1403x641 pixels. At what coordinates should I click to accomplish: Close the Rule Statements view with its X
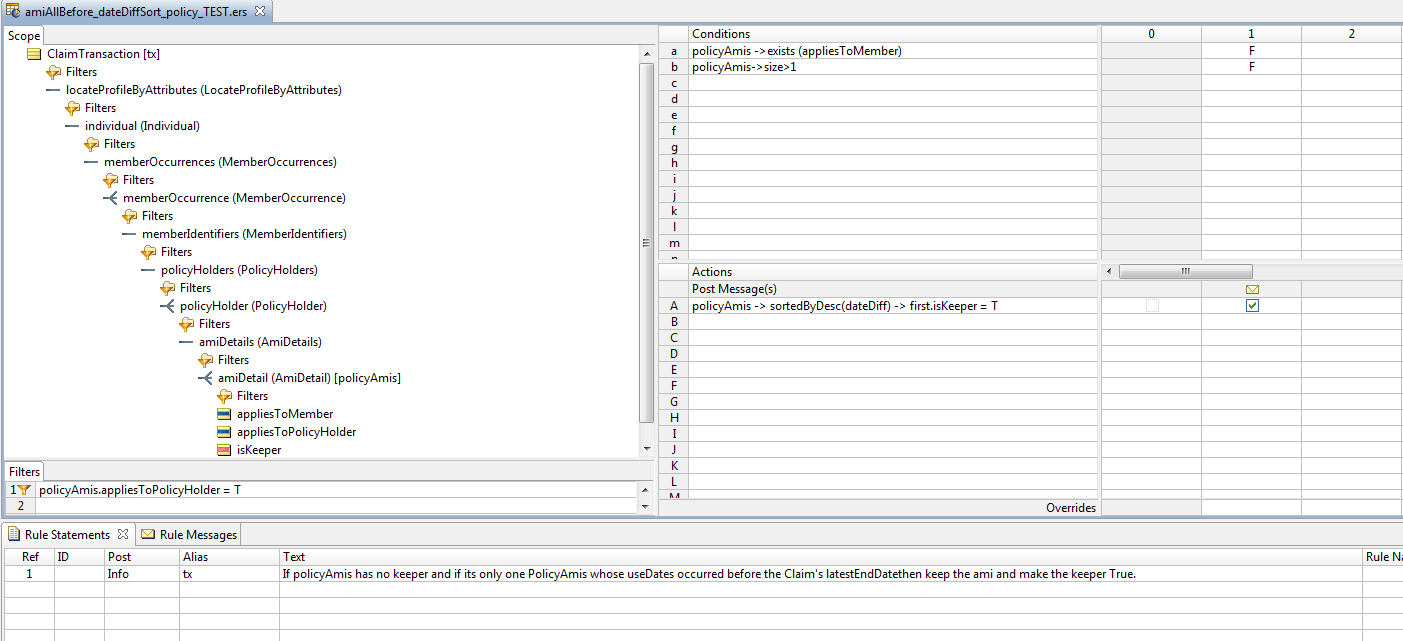pos(123,534)
